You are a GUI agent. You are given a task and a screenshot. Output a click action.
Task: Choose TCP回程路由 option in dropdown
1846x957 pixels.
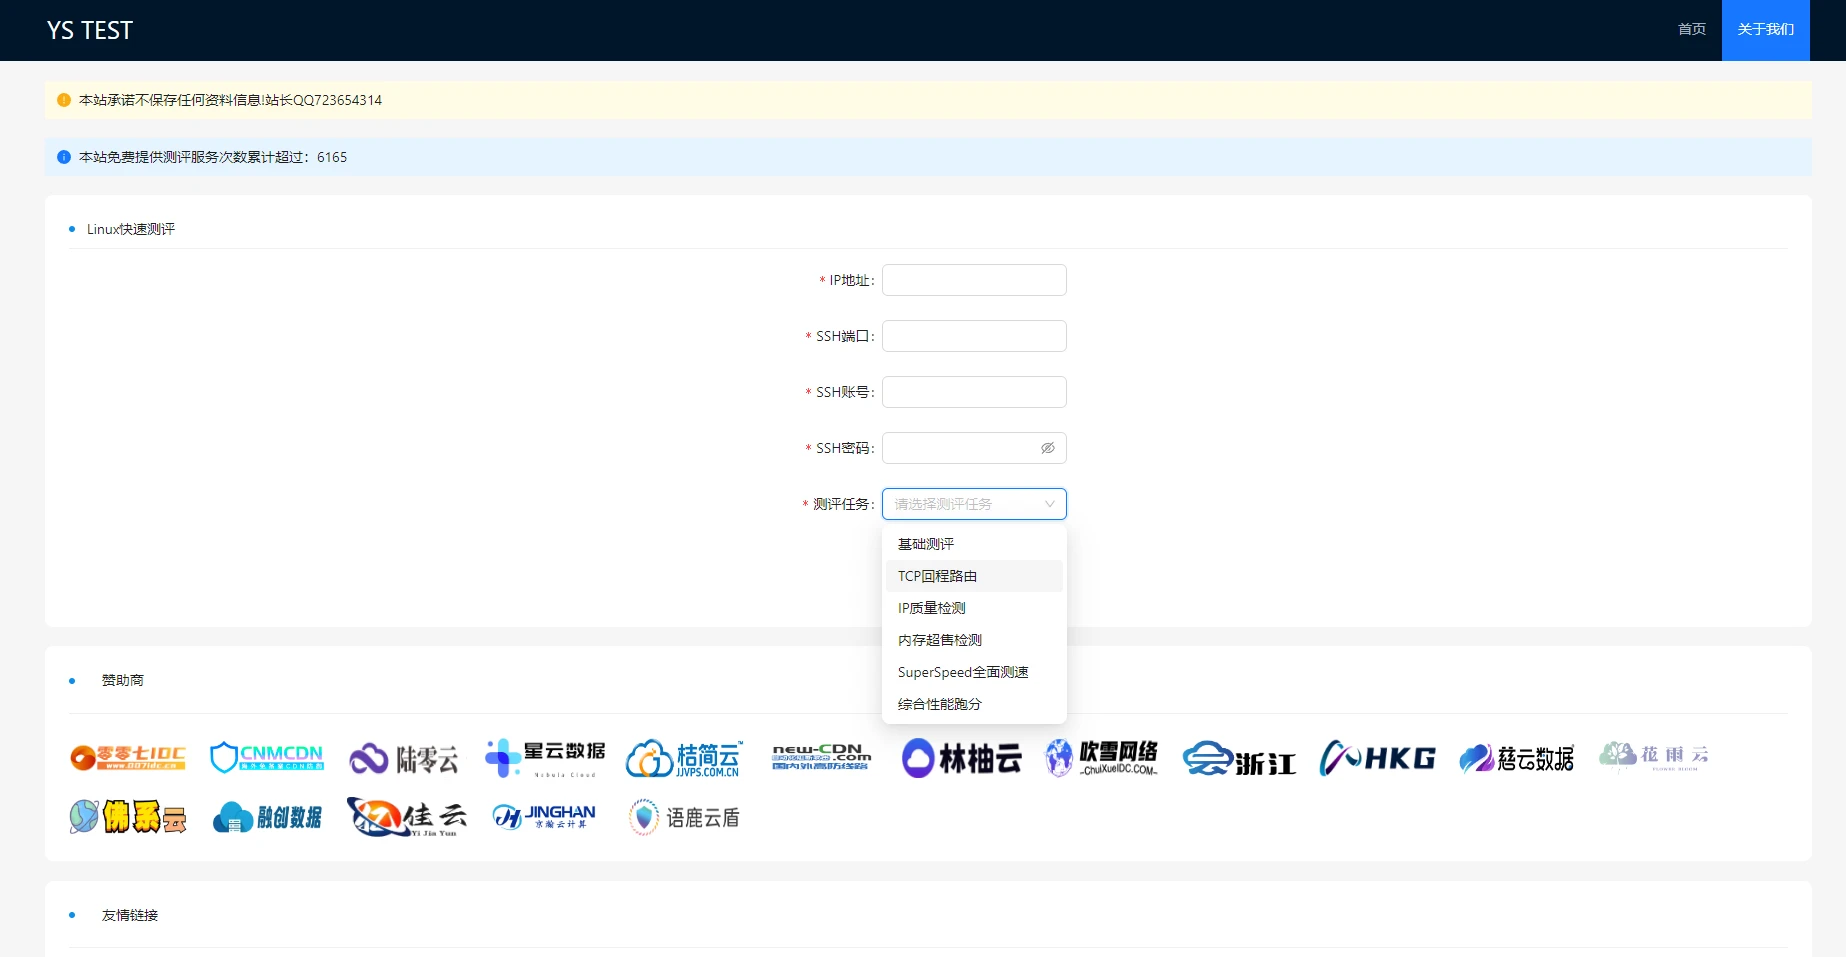[937, 576]
